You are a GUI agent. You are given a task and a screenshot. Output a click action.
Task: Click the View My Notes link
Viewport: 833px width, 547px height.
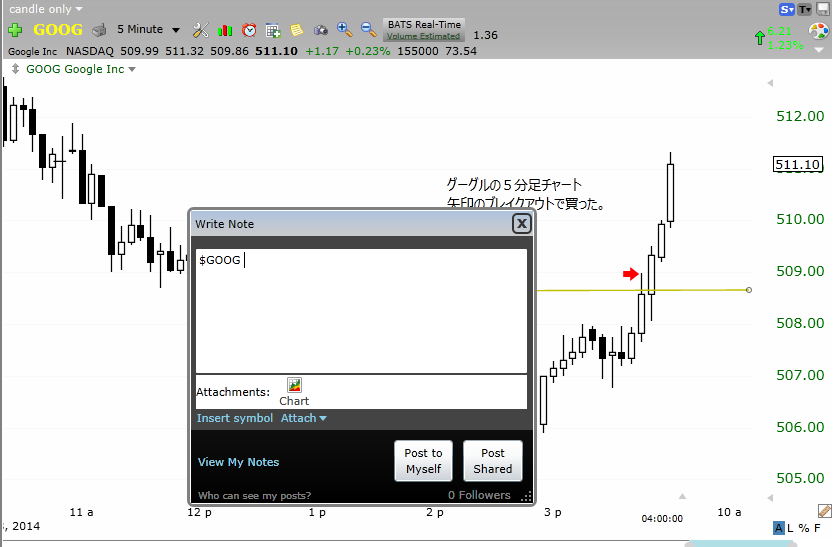(238, 462)
